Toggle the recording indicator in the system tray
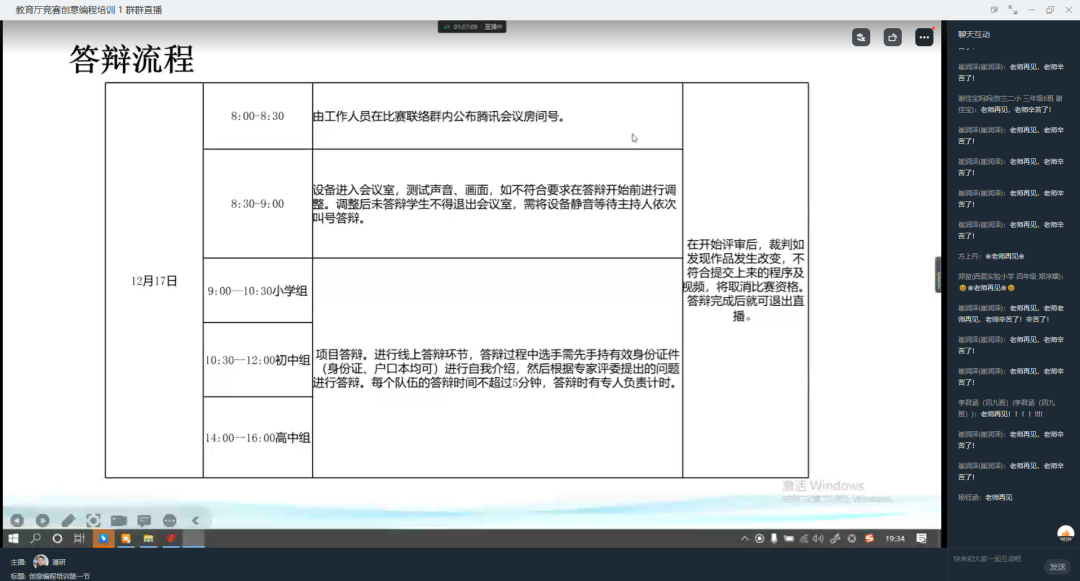 [x=760, y=537]
